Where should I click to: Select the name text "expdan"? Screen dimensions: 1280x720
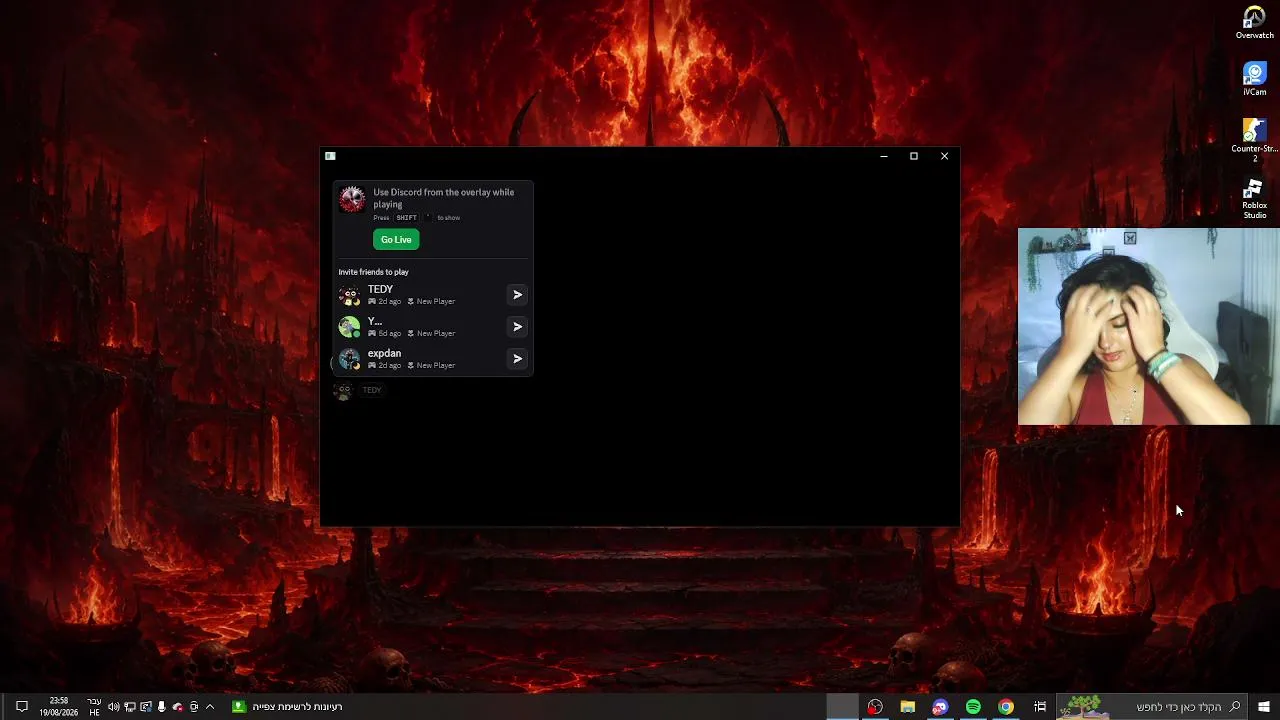384,353
